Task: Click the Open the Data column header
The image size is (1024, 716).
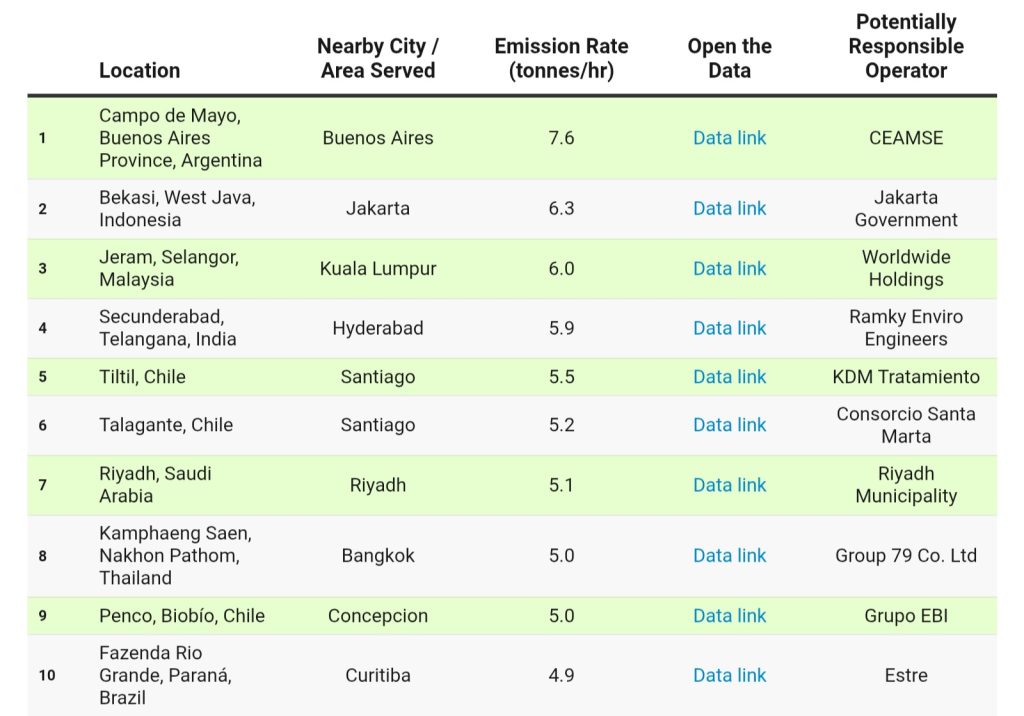Action: (729, 58)
